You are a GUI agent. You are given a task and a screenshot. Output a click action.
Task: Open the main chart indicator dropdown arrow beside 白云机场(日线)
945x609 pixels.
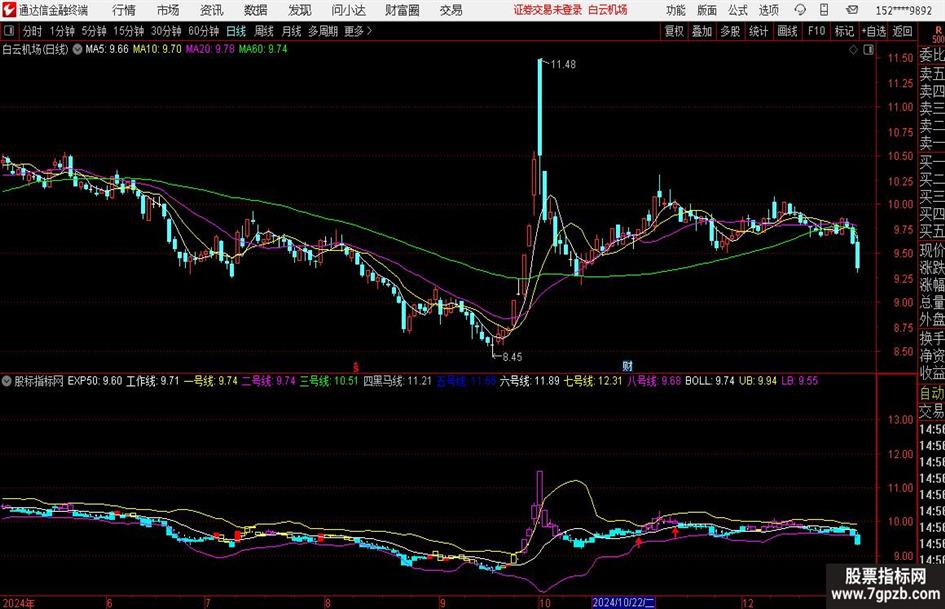tap(77, 49)
